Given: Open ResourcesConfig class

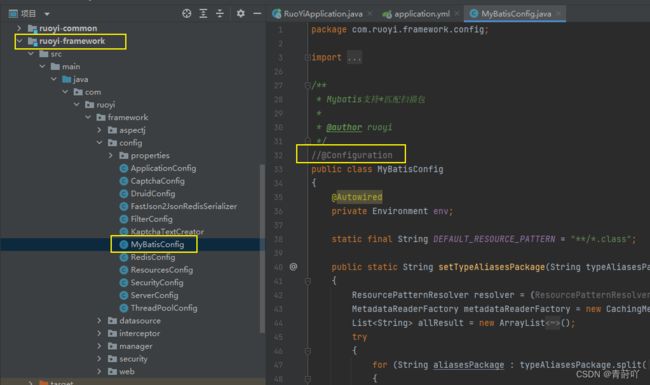Looking at the screenshot, I should coord(162,270).
